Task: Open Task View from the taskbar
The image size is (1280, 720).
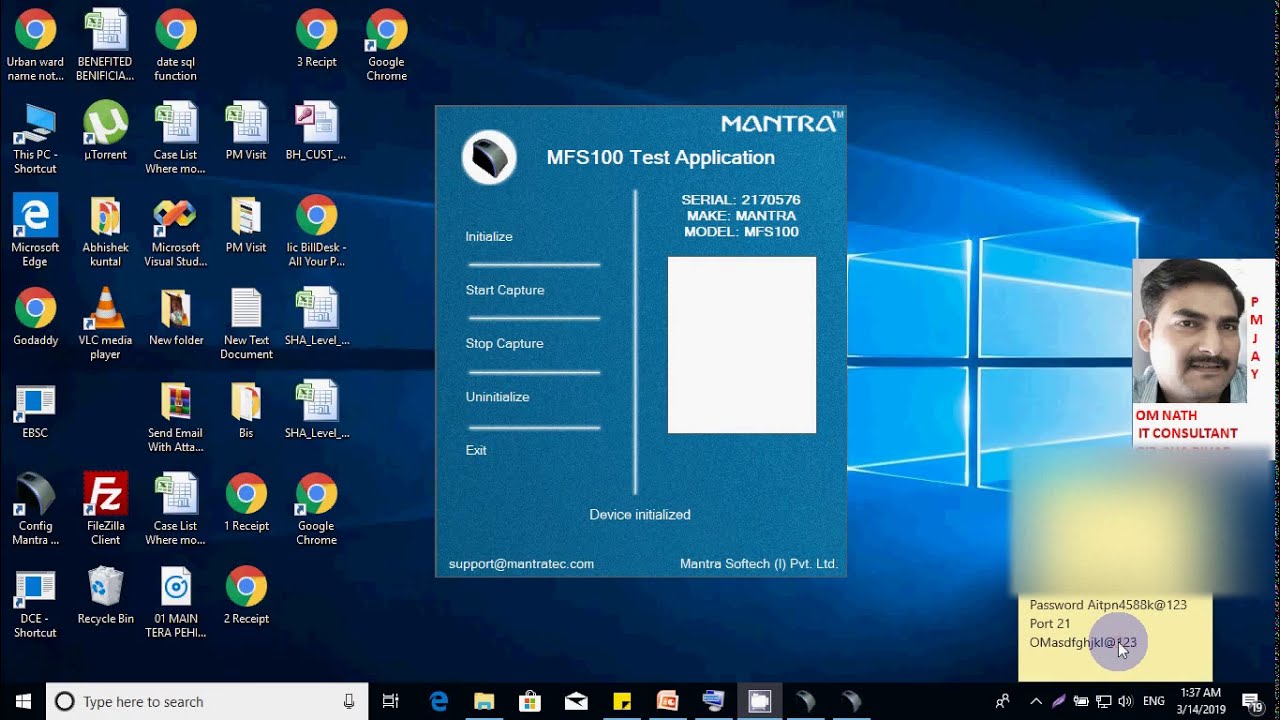Action: click(391, 701)
